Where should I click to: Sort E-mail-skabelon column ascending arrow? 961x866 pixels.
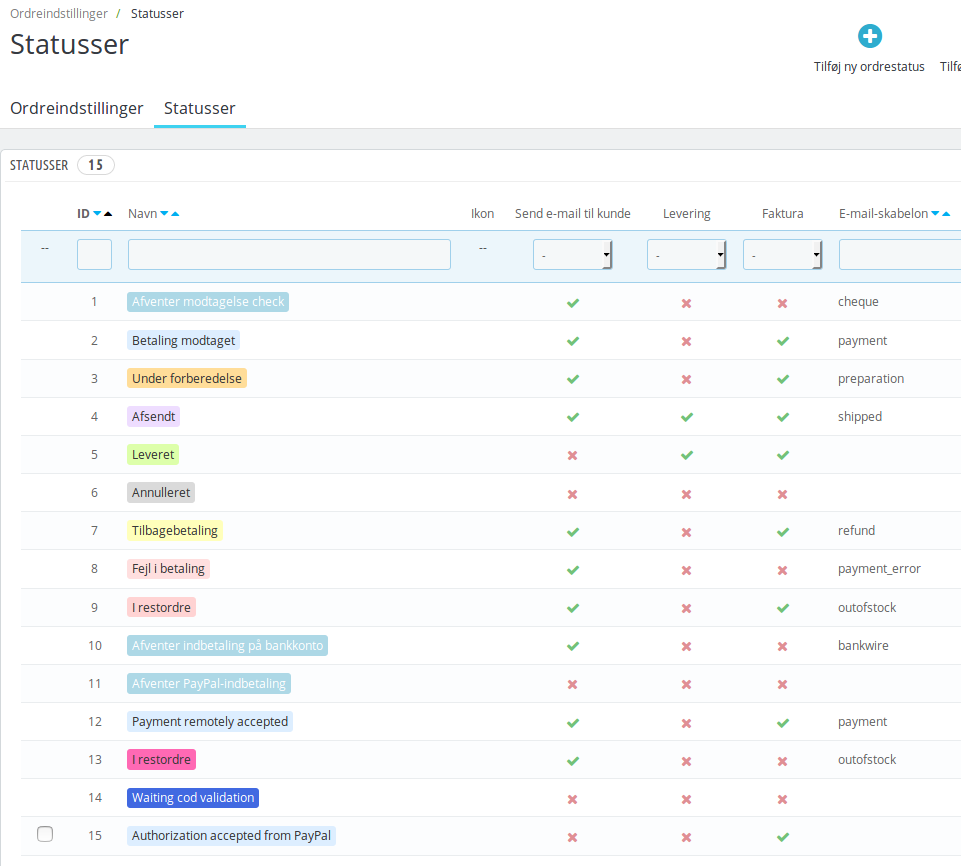tap(946, 213)
